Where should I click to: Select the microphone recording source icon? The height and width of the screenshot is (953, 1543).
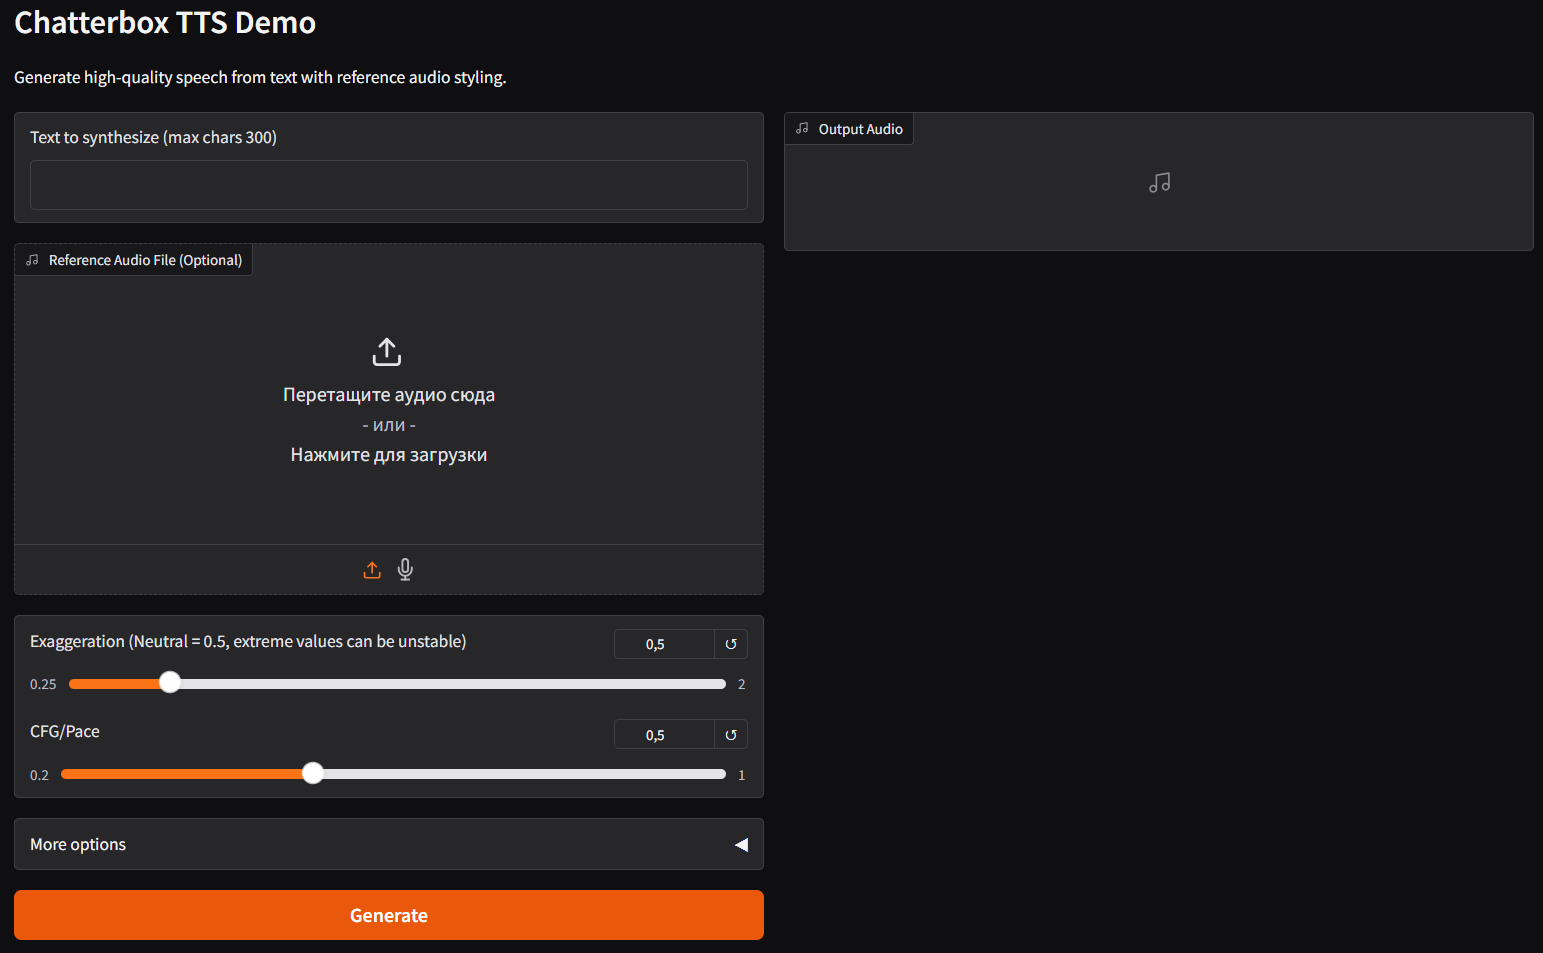[x=405, y=570]
